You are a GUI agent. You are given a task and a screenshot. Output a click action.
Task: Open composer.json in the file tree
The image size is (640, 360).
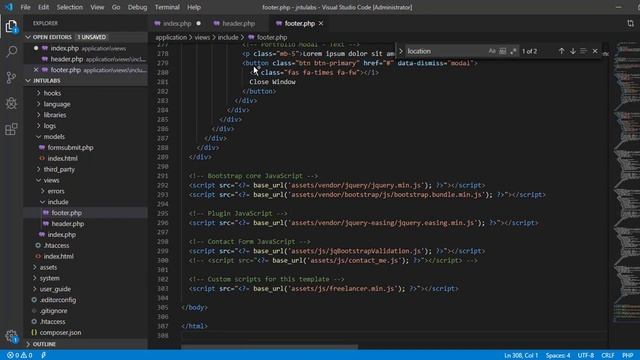pos(60,333)
